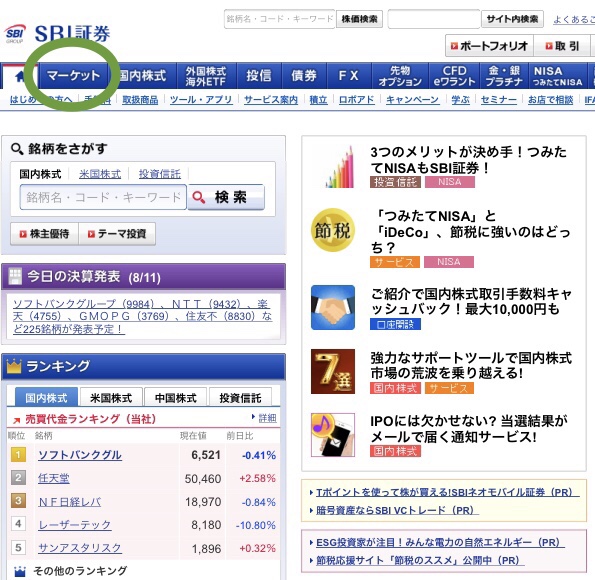Image resolution: width=595 pixels, height=580 pixels.
Task: Open the 取引 button
Action: 562,46
